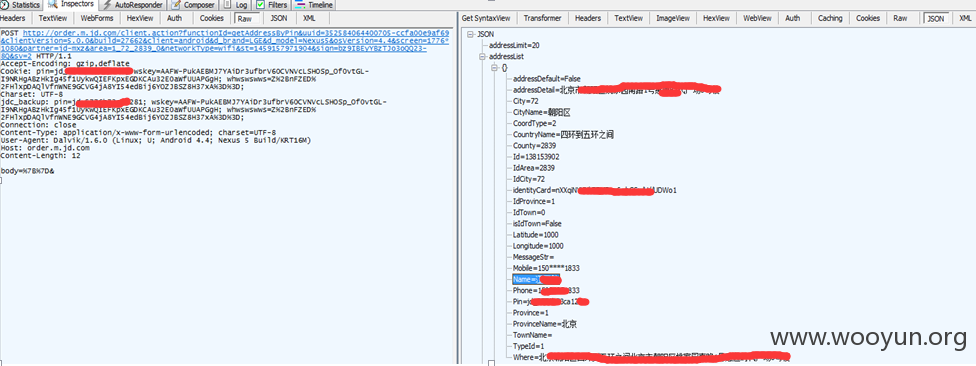Select the CountryName=四环到五环之间 row

point(563,134)
